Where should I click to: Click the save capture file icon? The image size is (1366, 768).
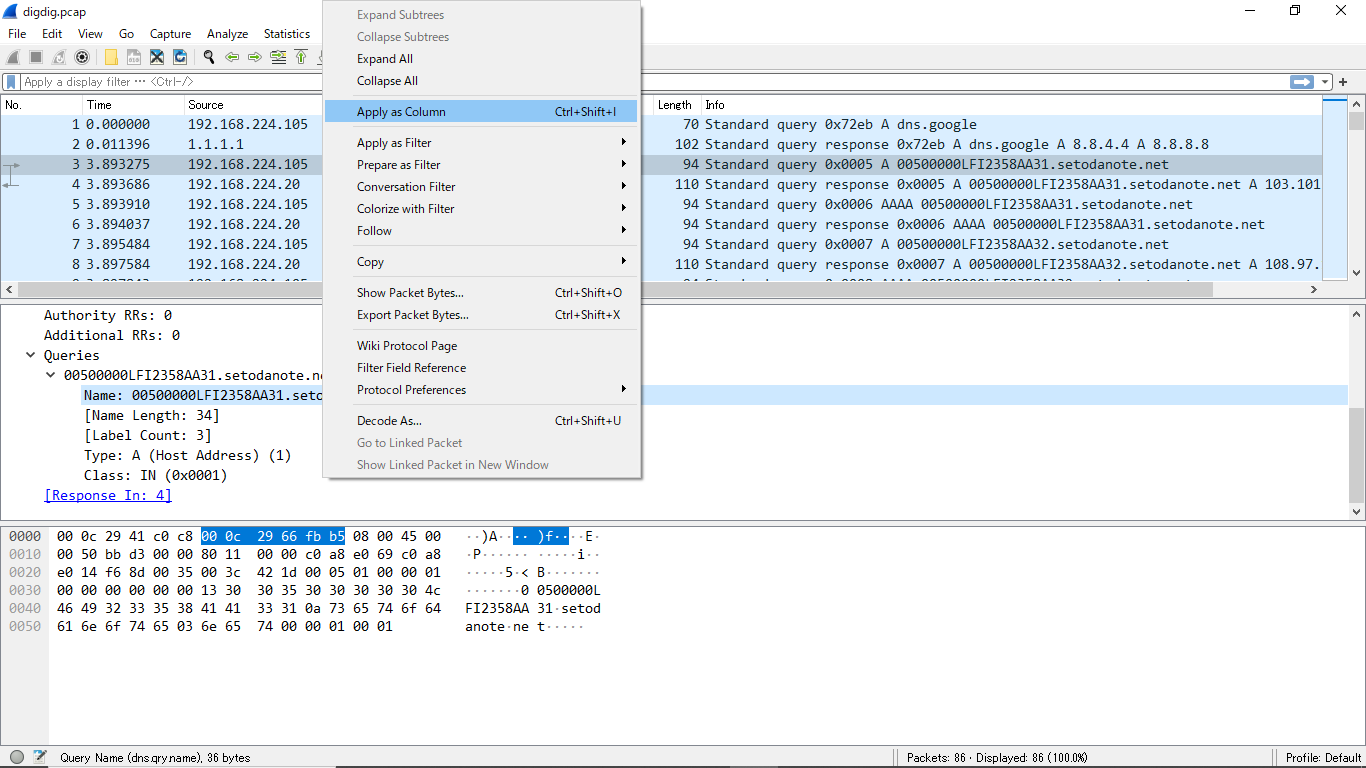(x=134, y=57)
